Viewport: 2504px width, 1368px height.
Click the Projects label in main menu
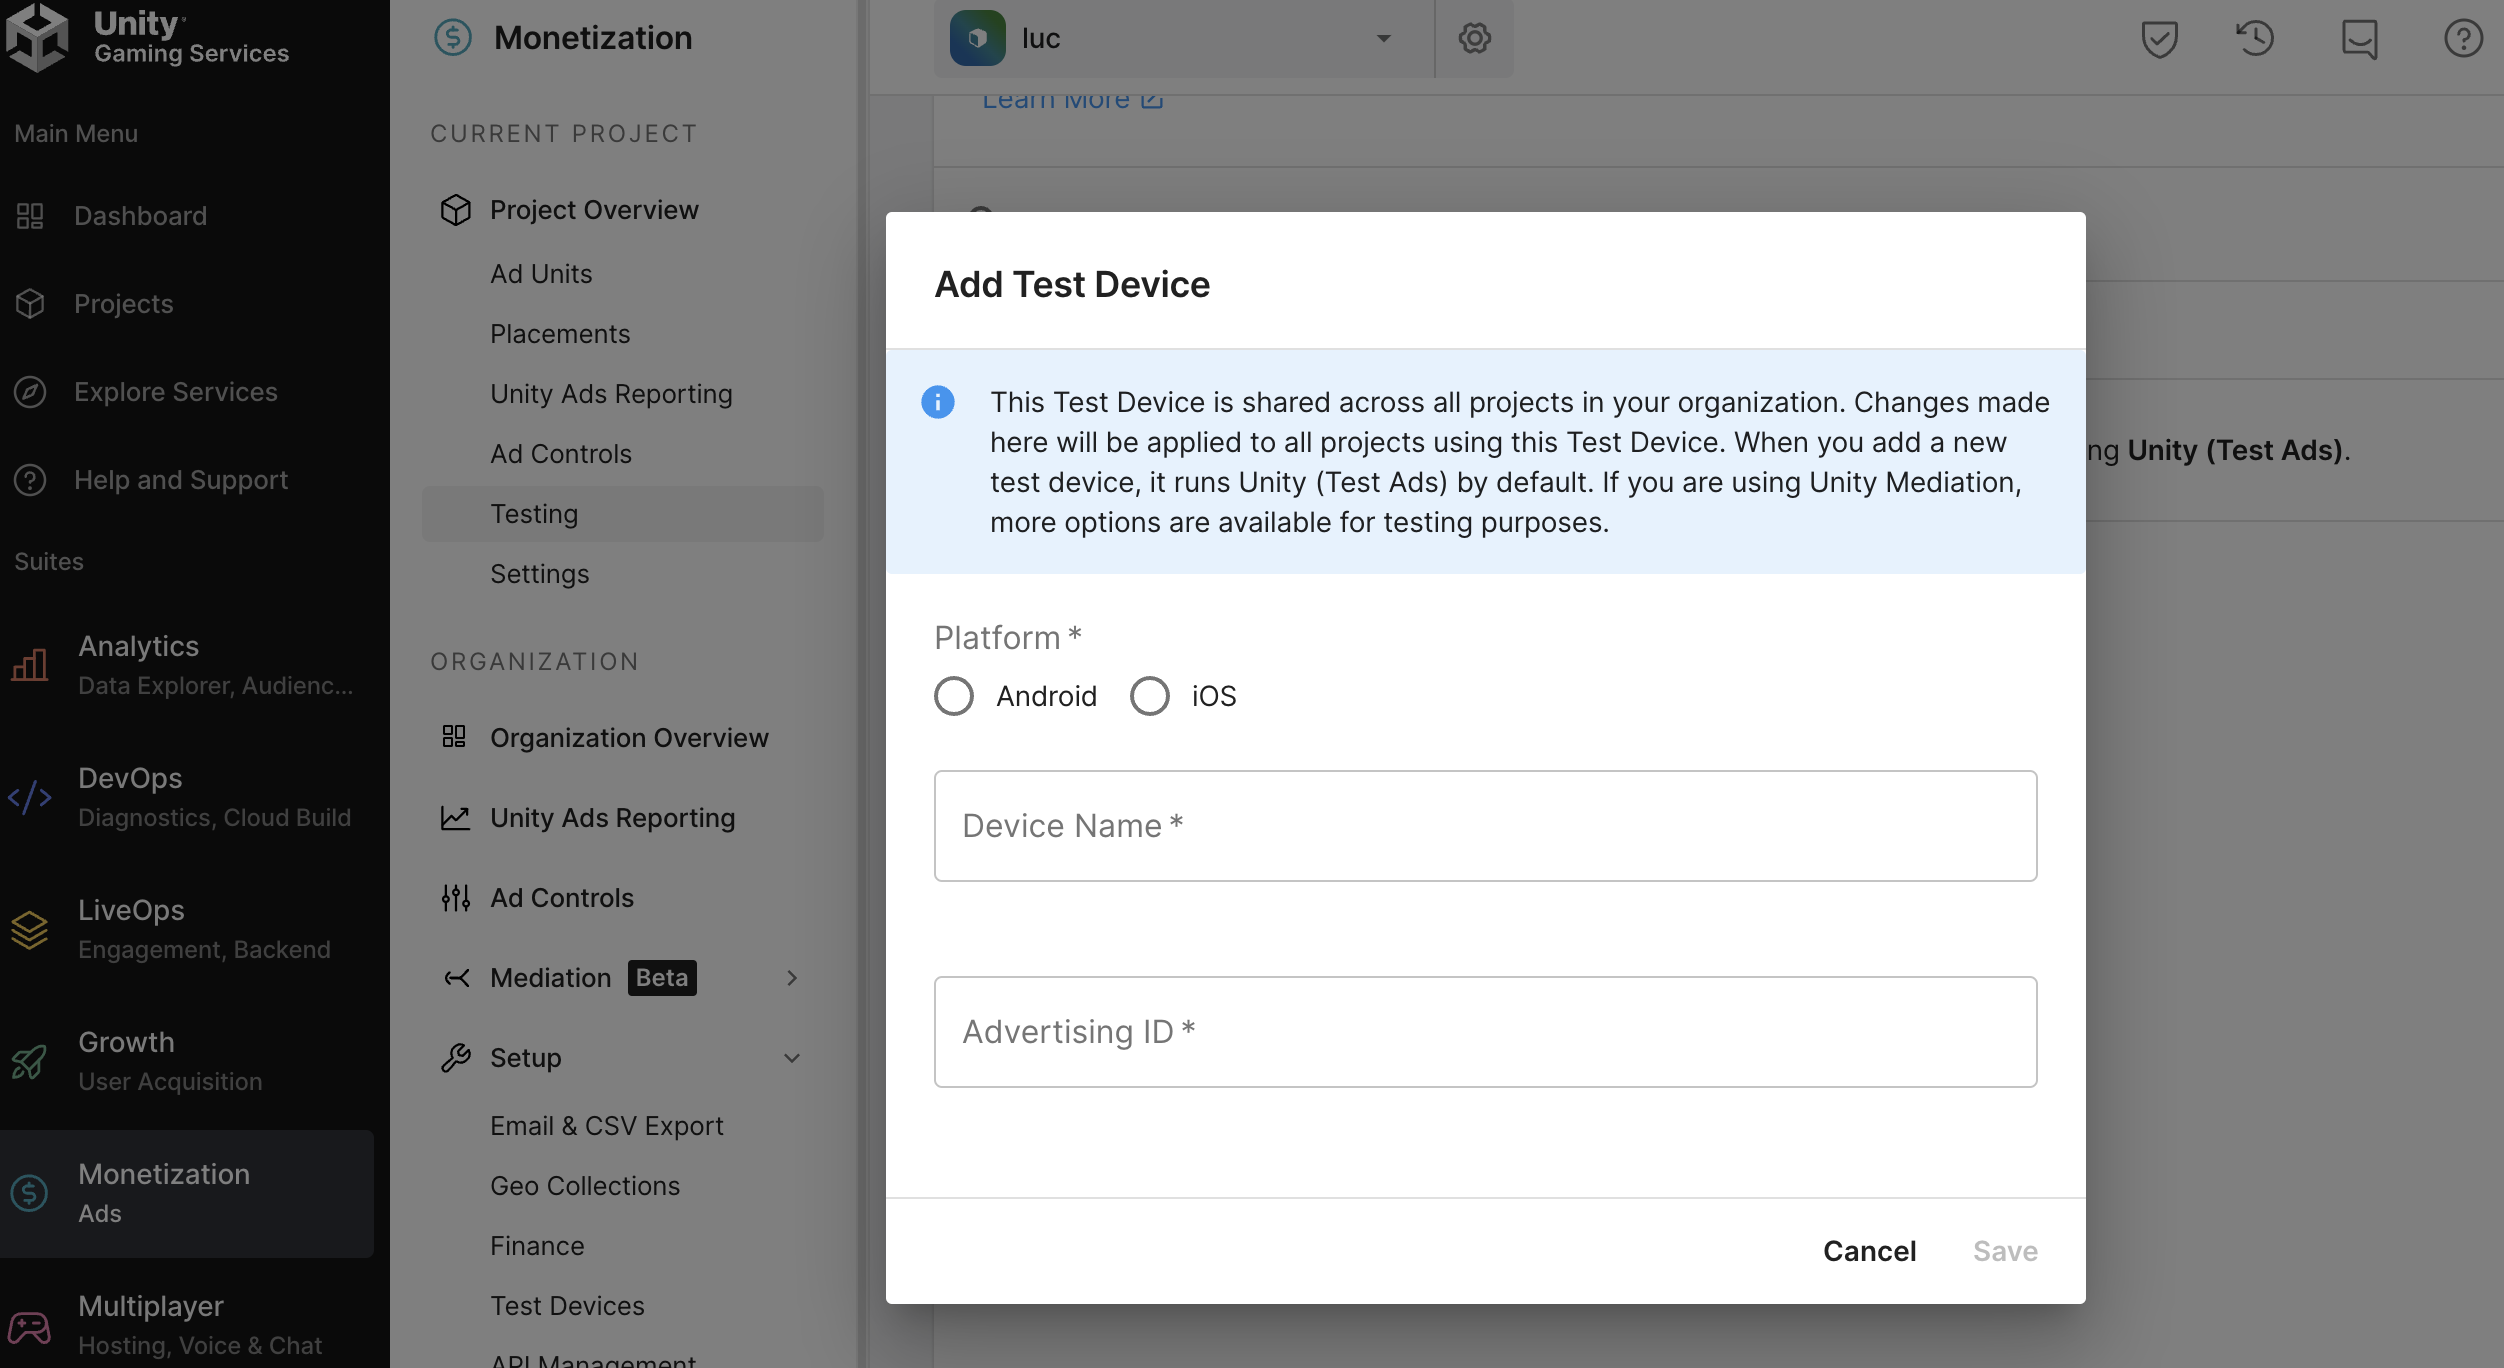pyautogui.click(x=124, y=304)
